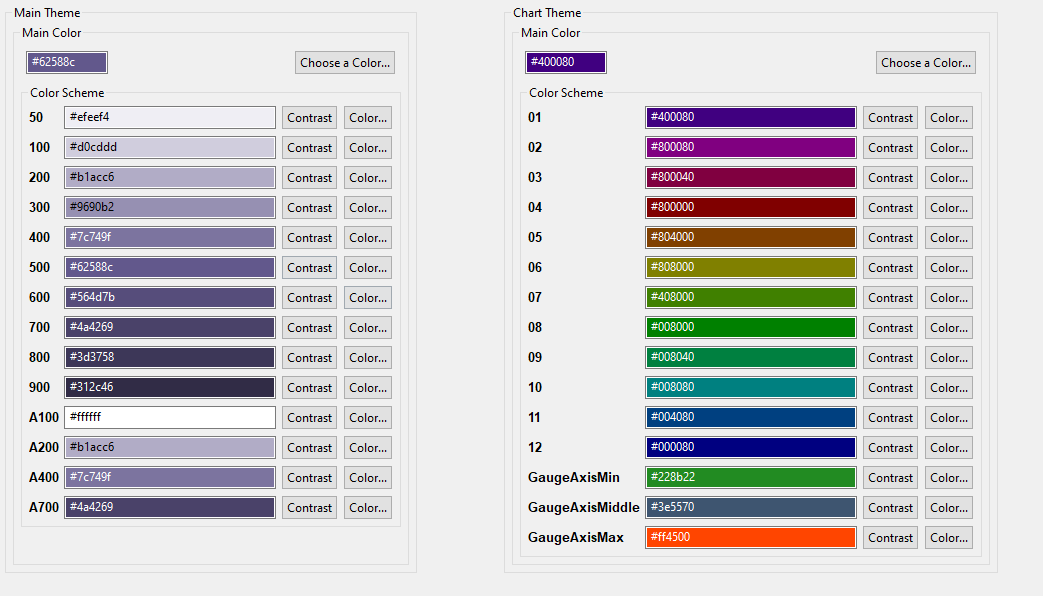Click the white #ffffff swatch at A100
This screenshot has width=1043, height=596.
point(169,417)
